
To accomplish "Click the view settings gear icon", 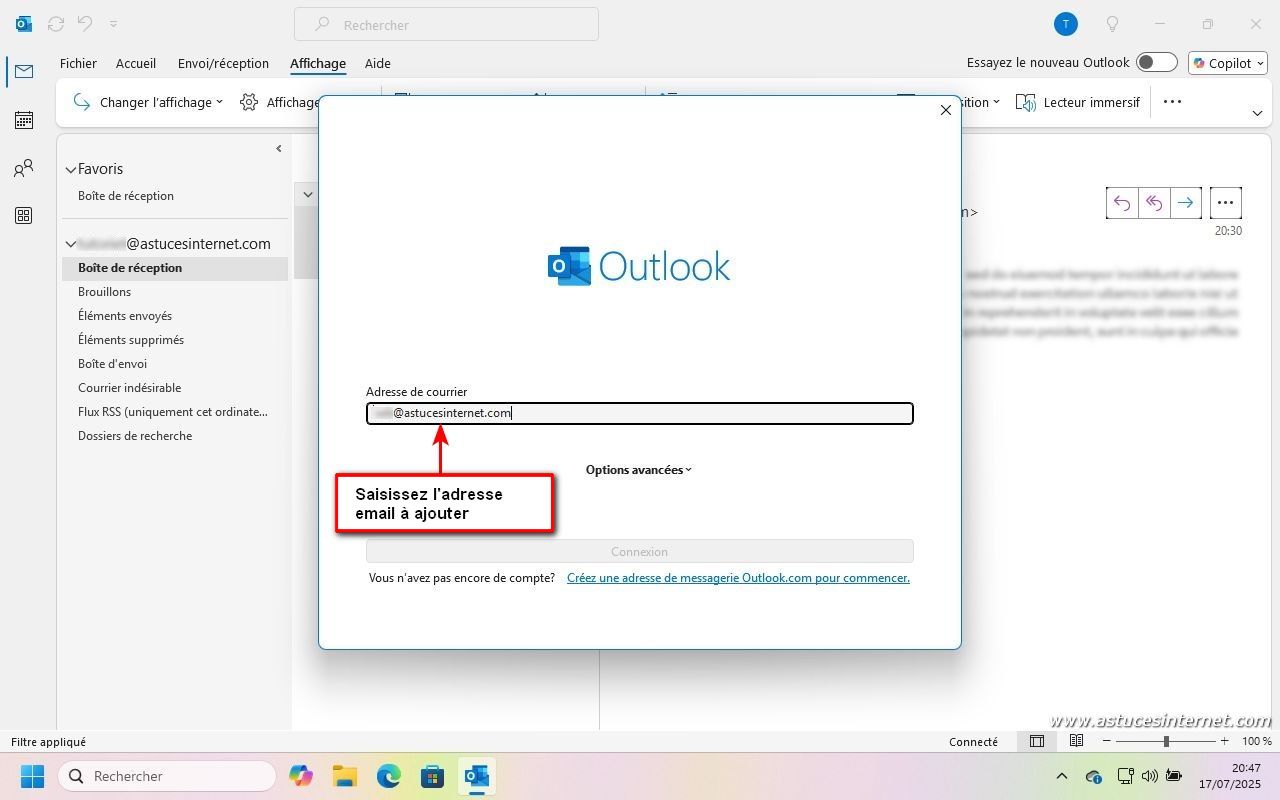I will (249, 102).
